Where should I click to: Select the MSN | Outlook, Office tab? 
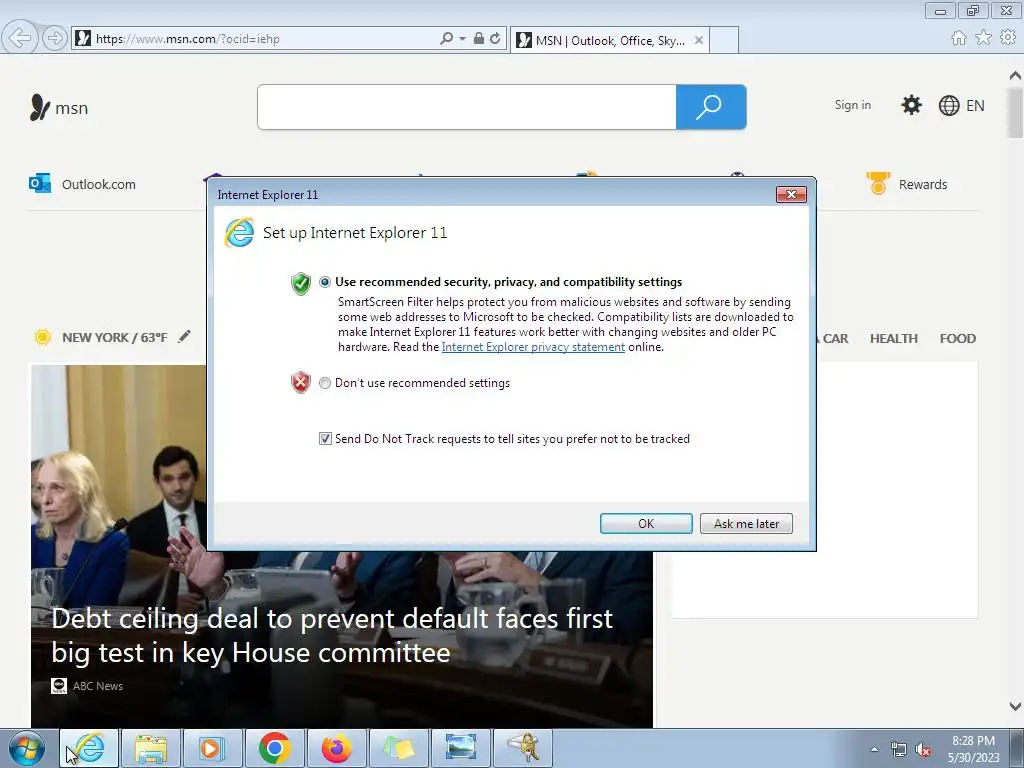coord(609,40)
